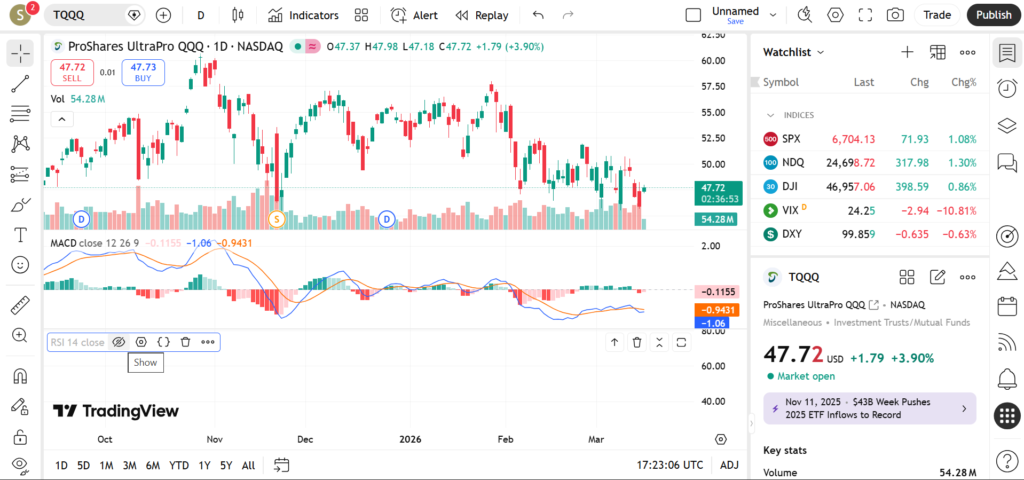Select the crosshair cursor tool
The image size is (1024, 480).
20,54
